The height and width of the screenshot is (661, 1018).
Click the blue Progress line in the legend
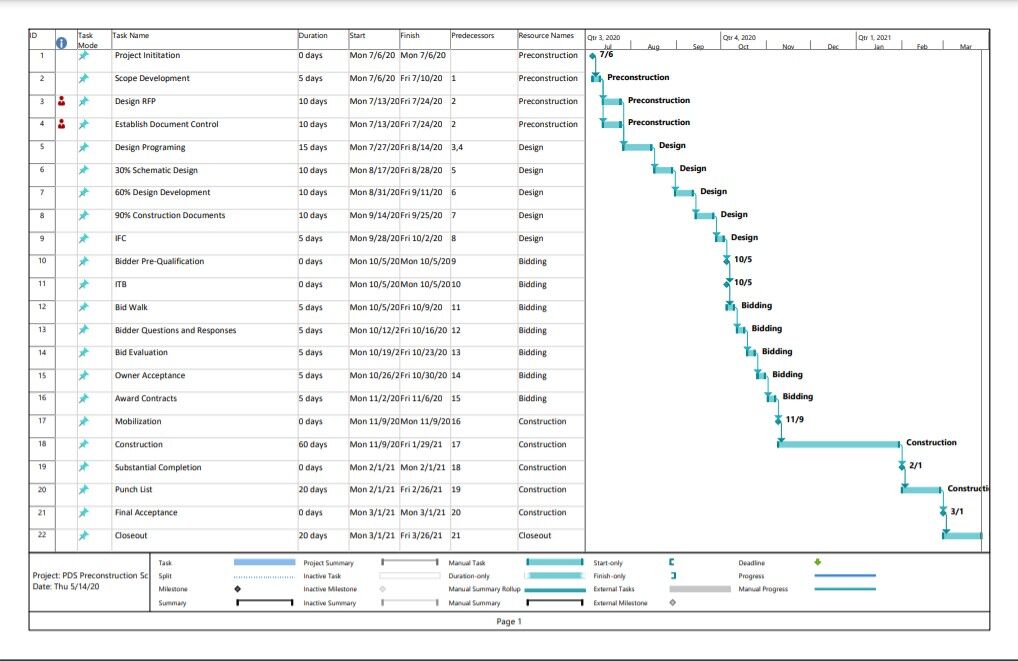coord(845,575)
